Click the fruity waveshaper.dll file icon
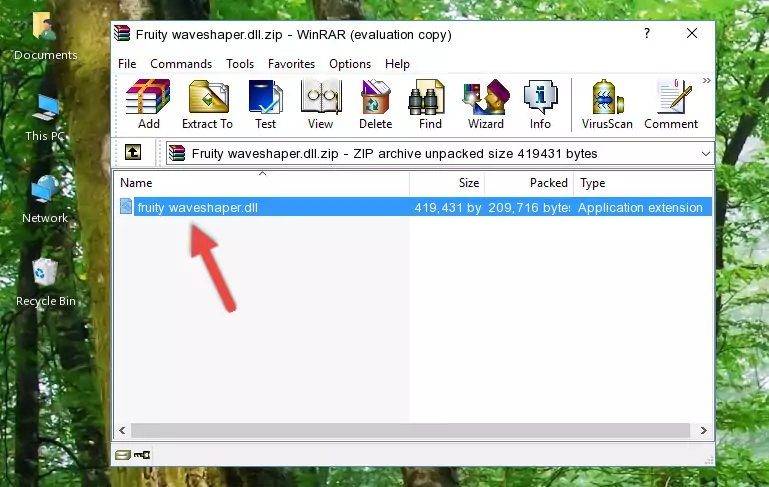Screen dimensions: 769x487 click(x=126, y=206)
